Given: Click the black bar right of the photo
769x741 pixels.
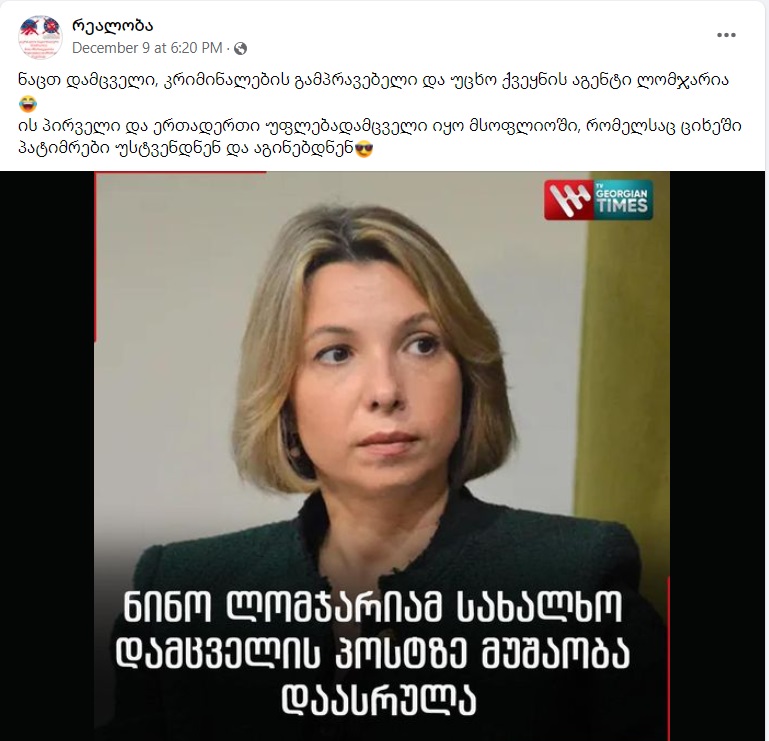Looking at the screenshot, I should (717, 456).
